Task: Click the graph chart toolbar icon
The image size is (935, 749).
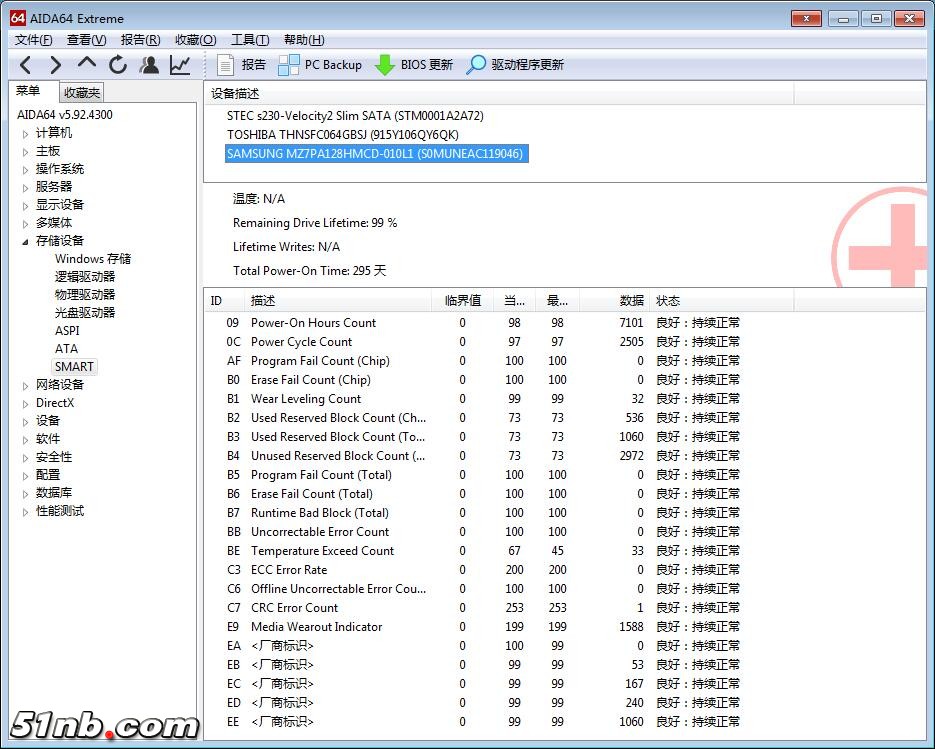Action: coord(180,65)
